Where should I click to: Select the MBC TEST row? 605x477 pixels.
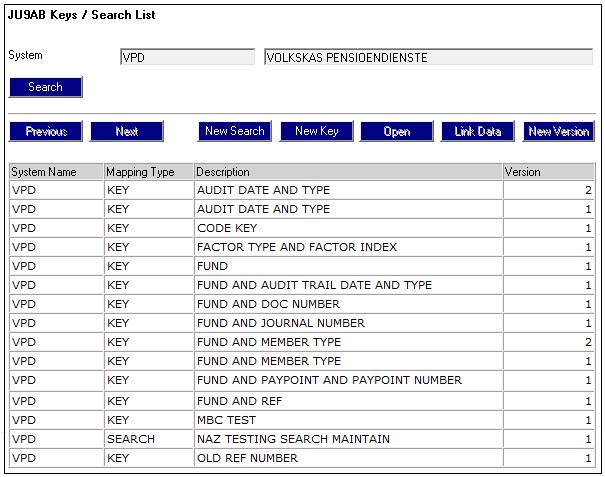pos(302,420)
